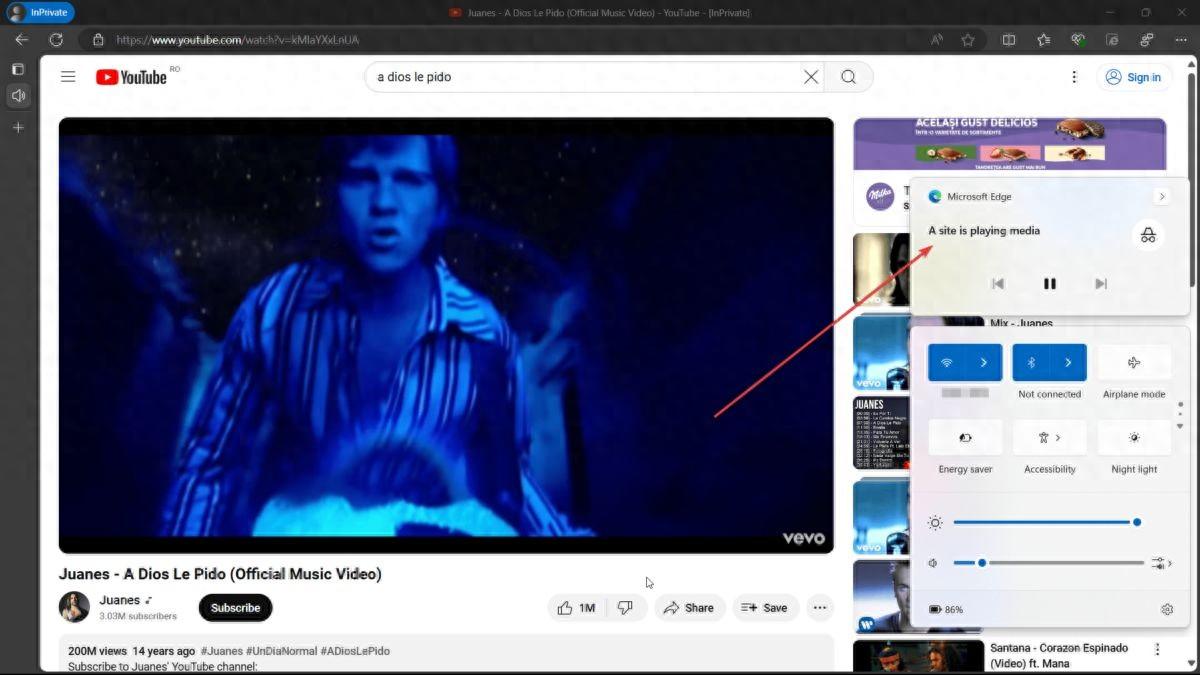Expand Bluetooth devices chevron
The width and height of the screenshot is (1200, 675).
click(1068, 363)
